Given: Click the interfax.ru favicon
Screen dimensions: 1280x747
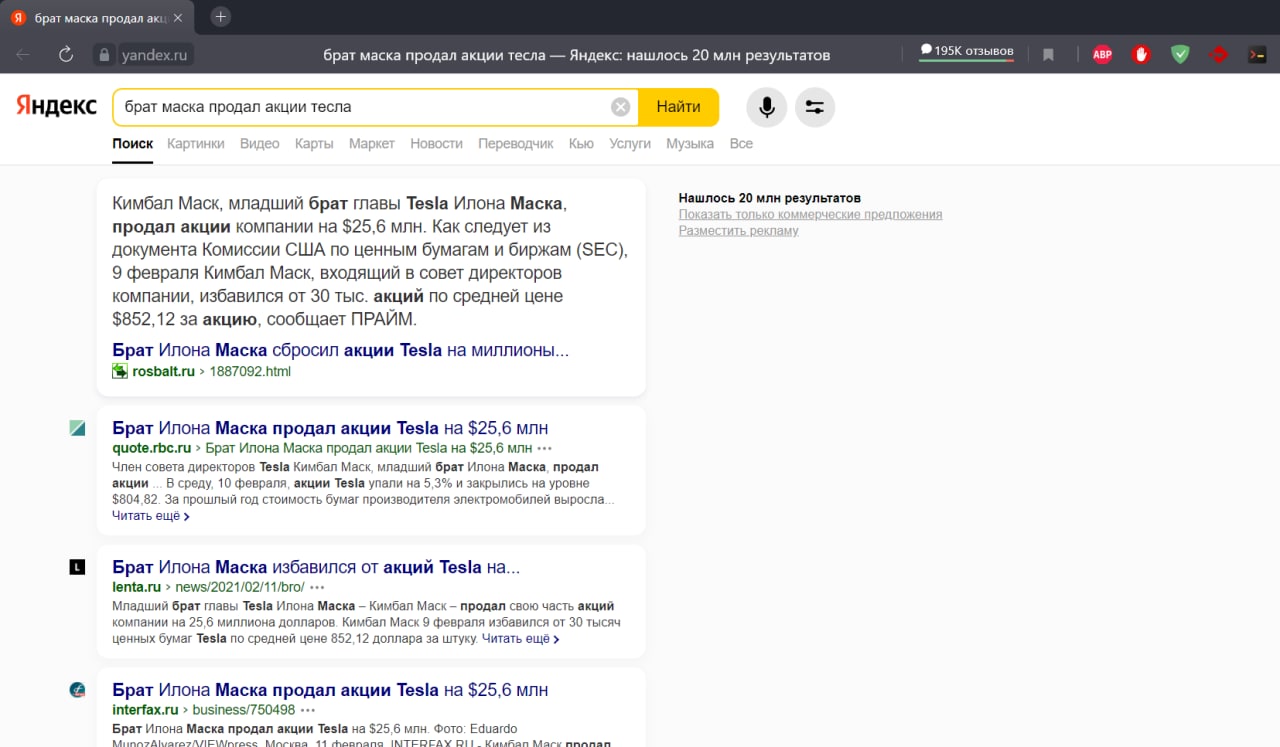Looking at the screenshot, I should pos(77,690).
